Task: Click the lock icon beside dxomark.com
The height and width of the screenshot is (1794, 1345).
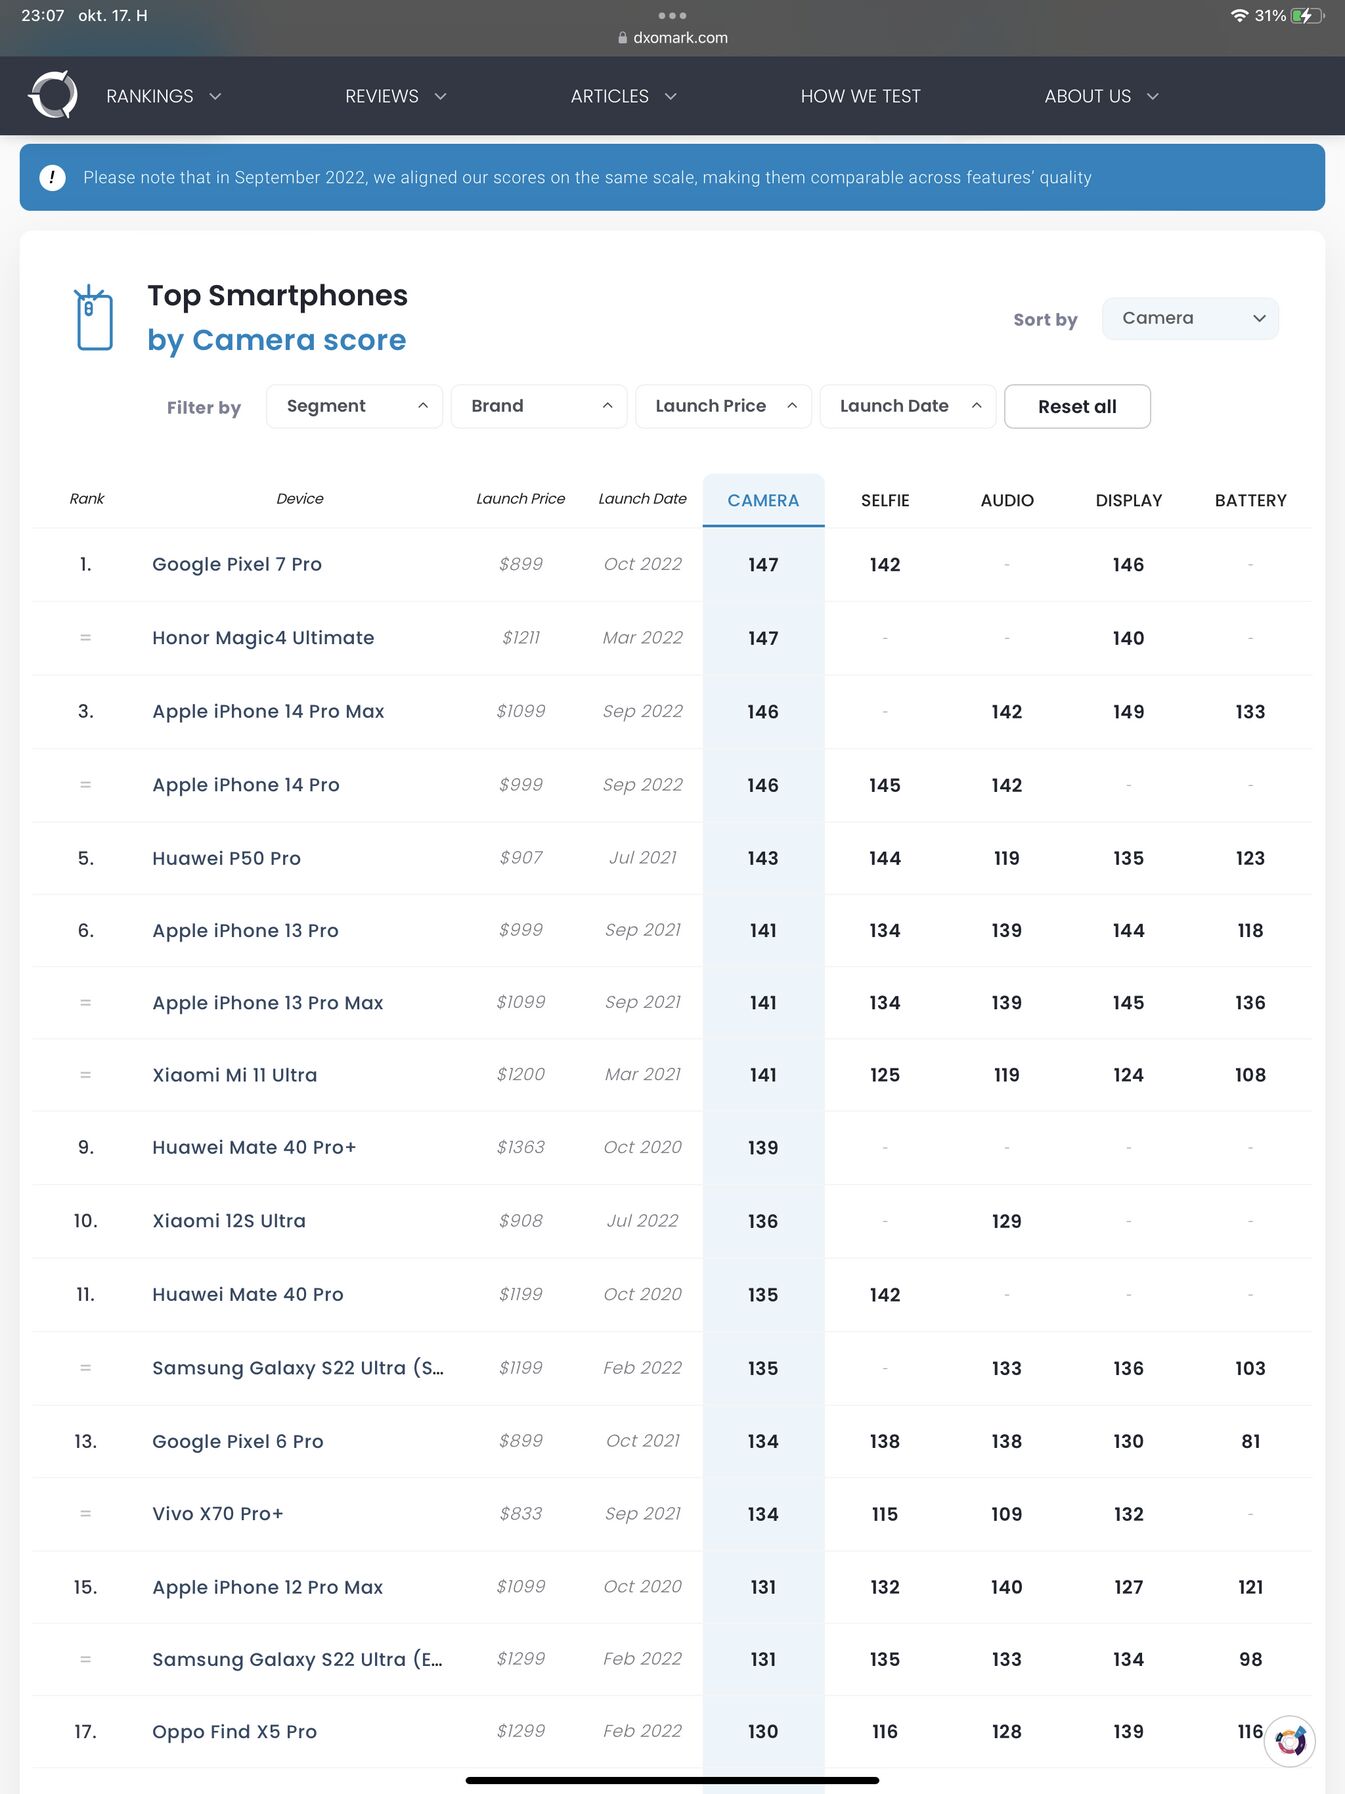Action: click(x=623, y=38)
